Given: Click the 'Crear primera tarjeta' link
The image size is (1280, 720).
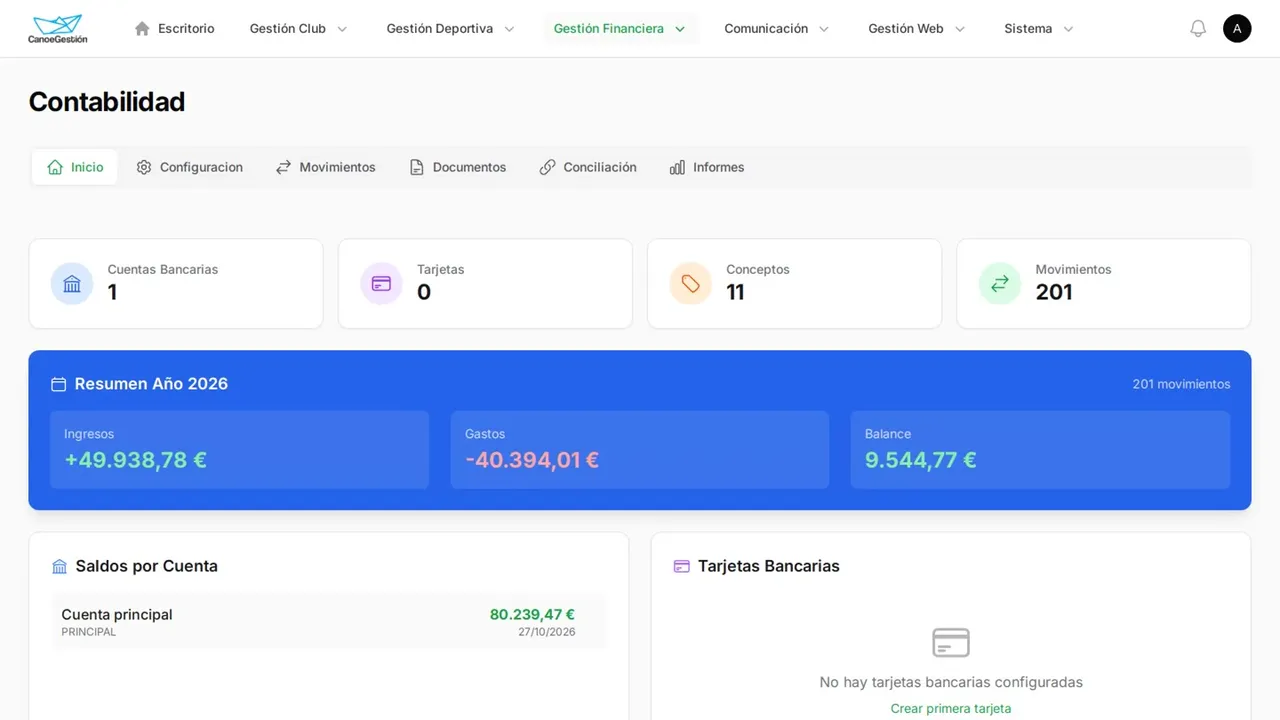Looking at the screenshot, I should point(951,708).
